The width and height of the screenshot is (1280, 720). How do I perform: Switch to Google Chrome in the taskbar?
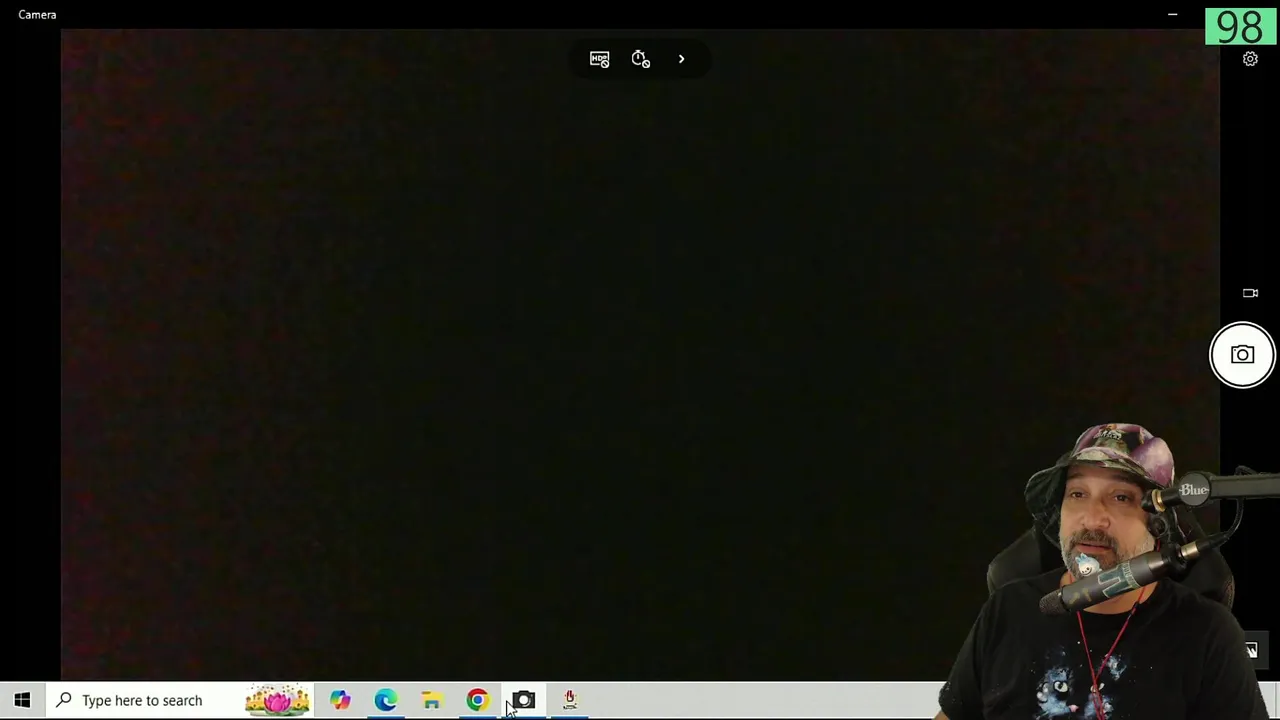pos(477,700)
